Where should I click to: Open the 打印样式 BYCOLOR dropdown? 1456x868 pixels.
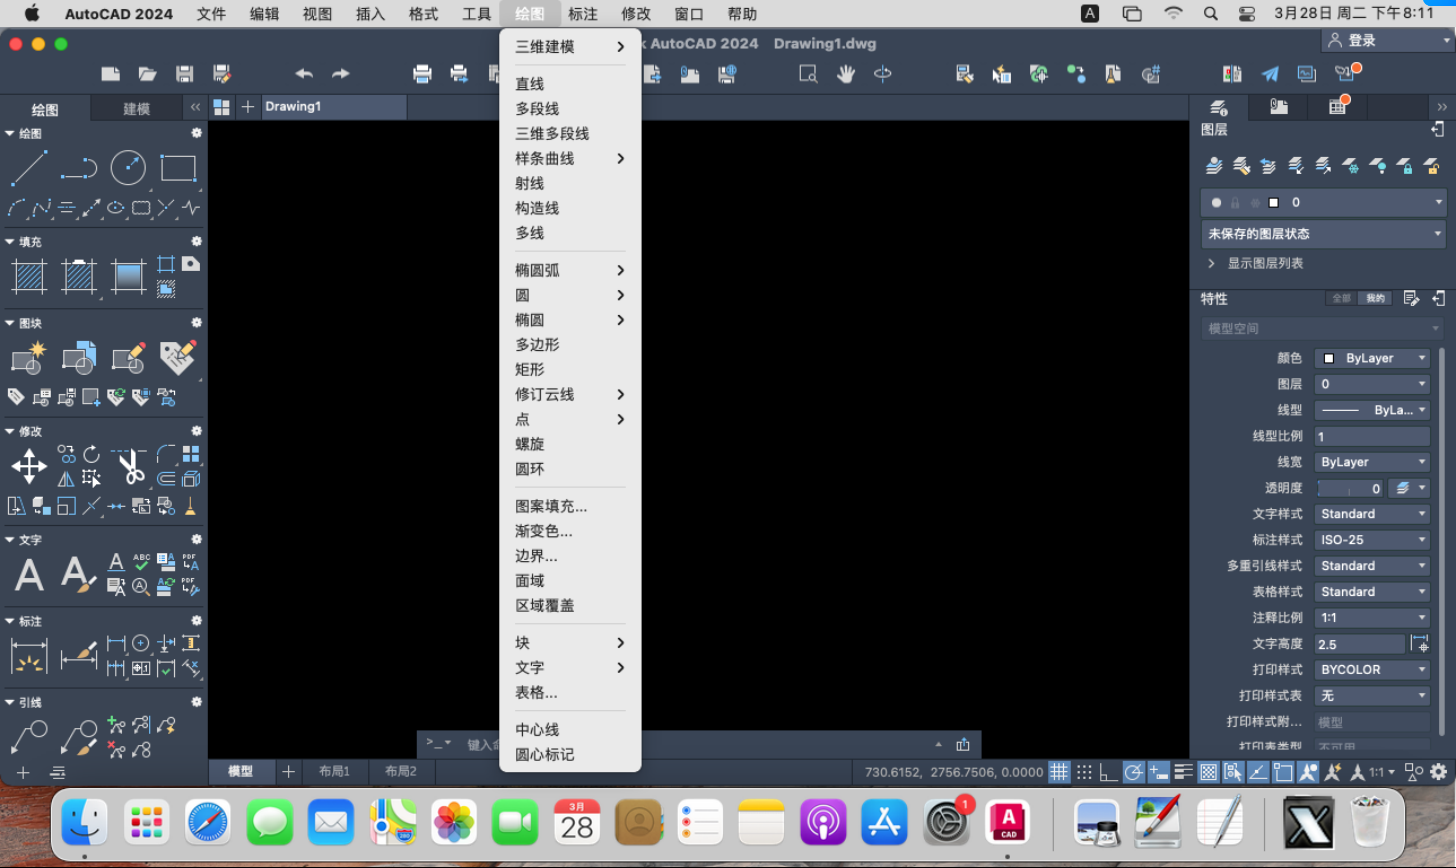(1373, 670)
